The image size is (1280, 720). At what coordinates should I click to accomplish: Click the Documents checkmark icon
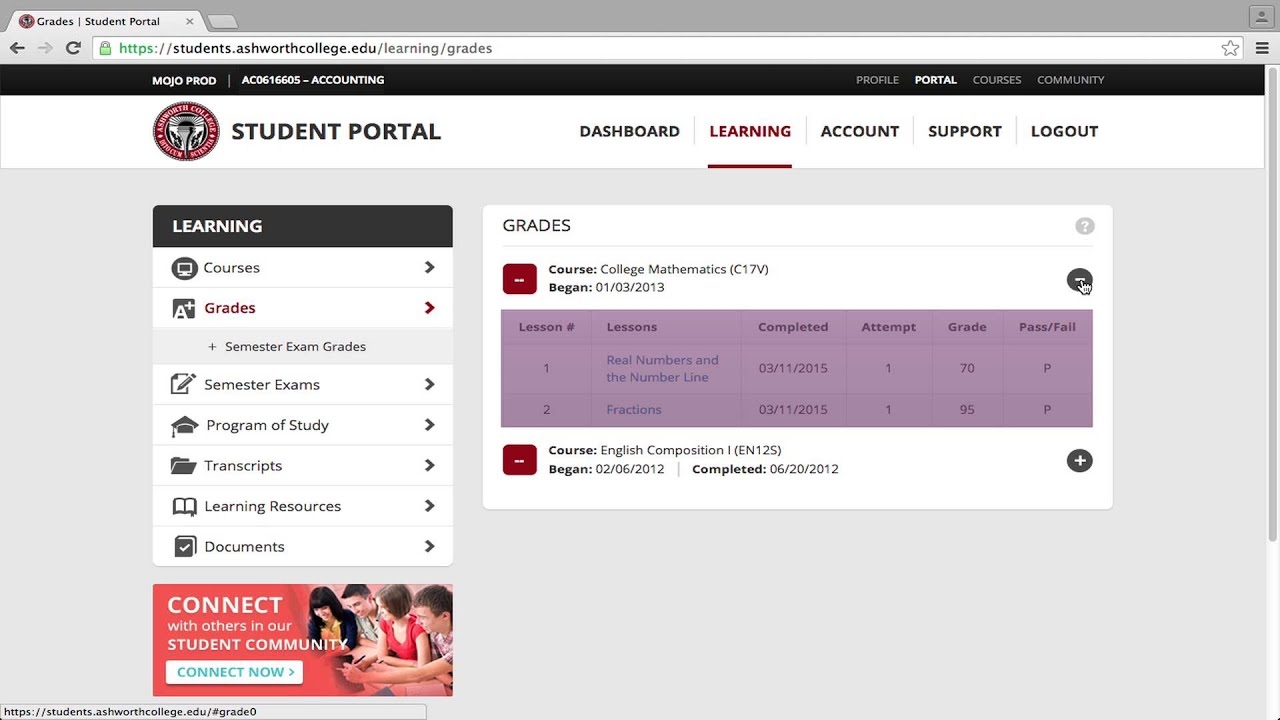(x=184, y=547)
